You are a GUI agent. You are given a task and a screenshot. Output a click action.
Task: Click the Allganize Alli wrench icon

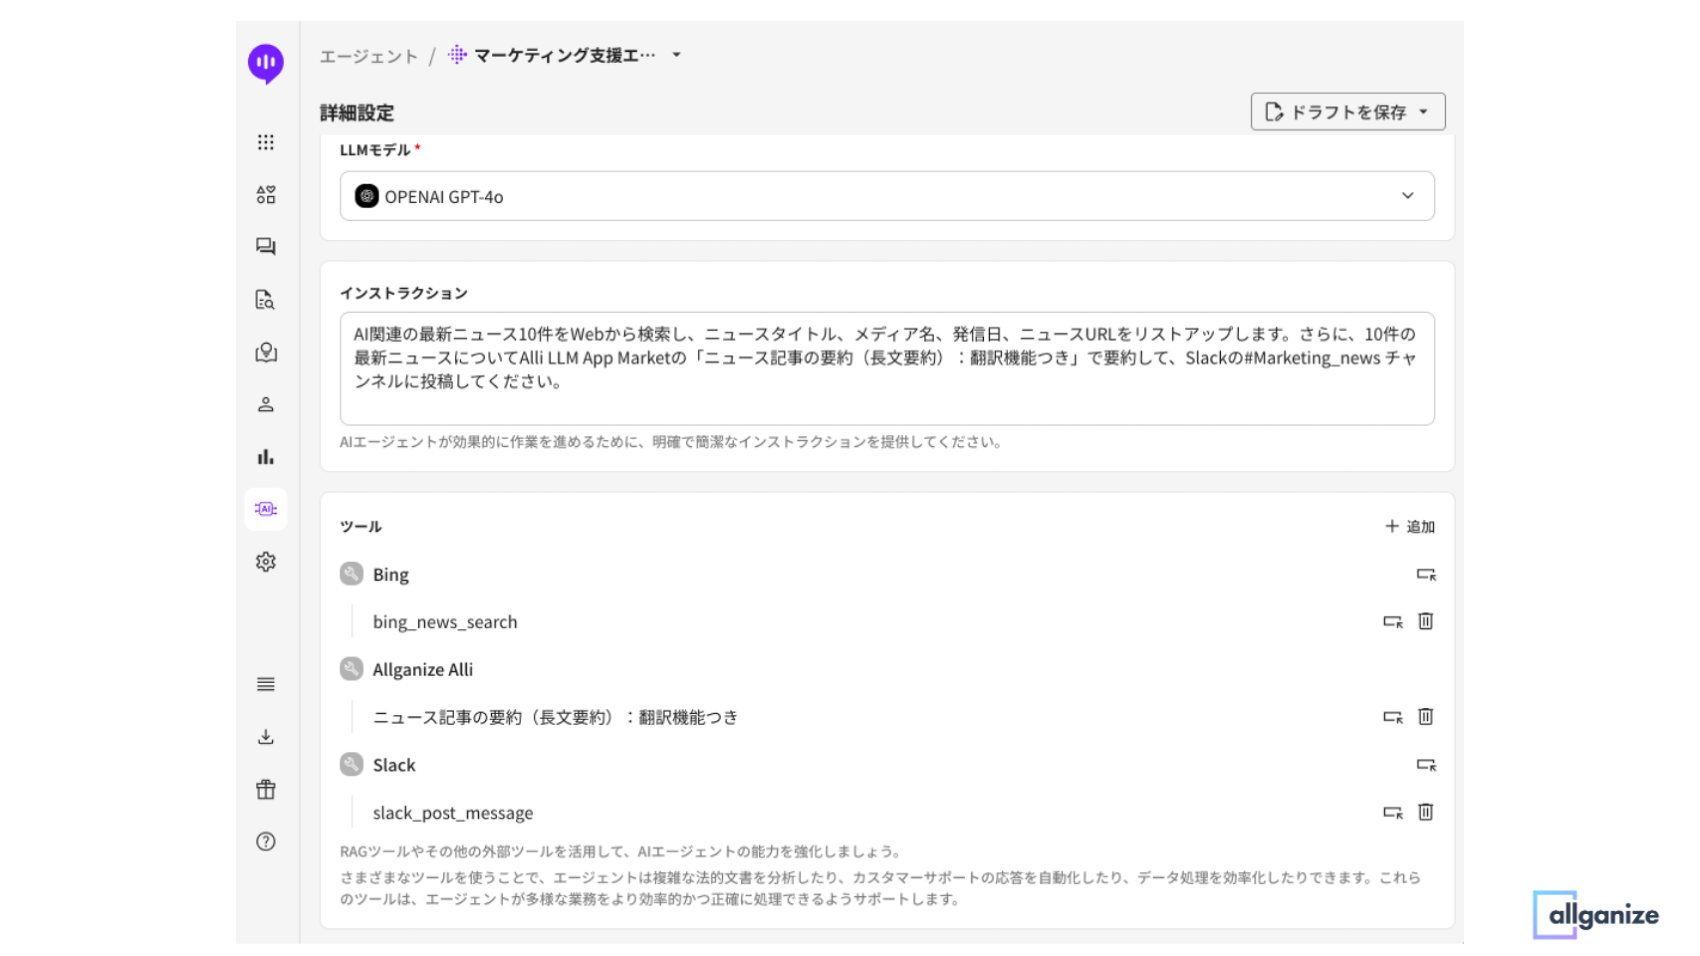[351, 668]
